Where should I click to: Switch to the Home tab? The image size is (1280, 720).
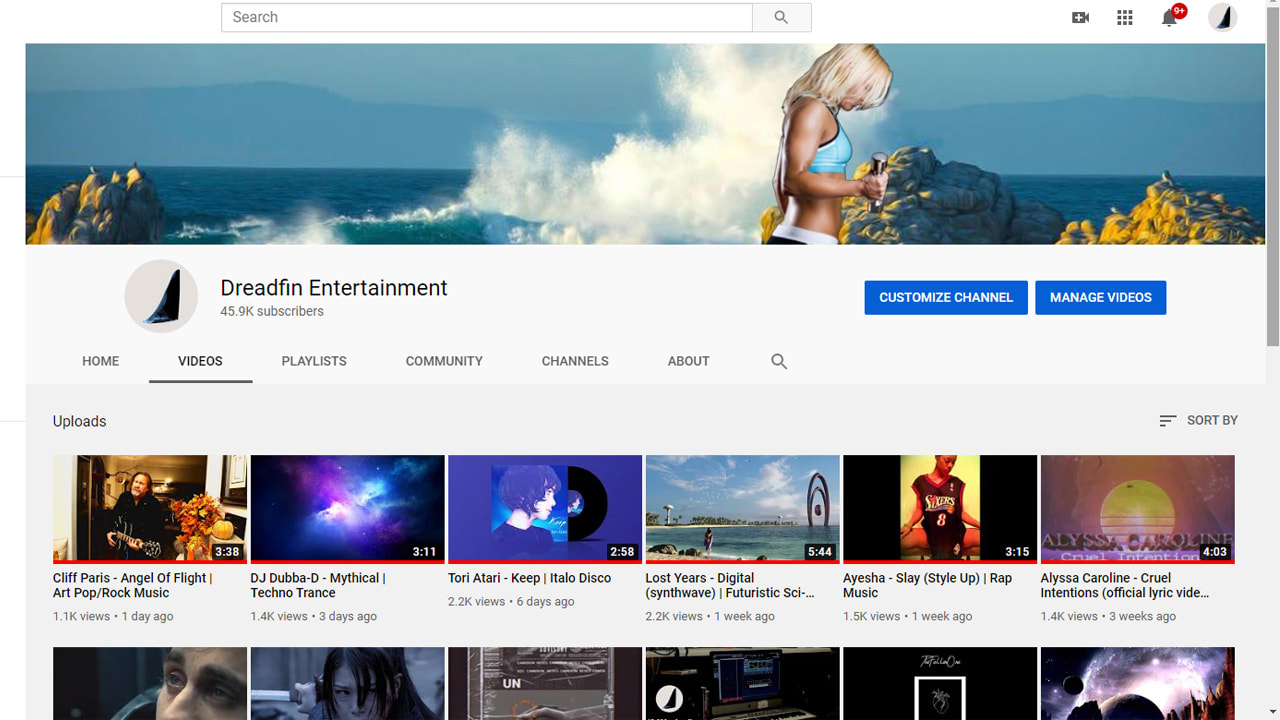[x=100, y=361]
